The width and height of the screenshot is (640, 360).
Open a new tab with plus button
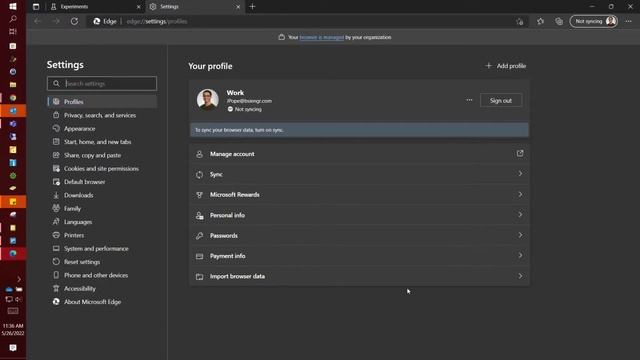click(x=252, y=7)
